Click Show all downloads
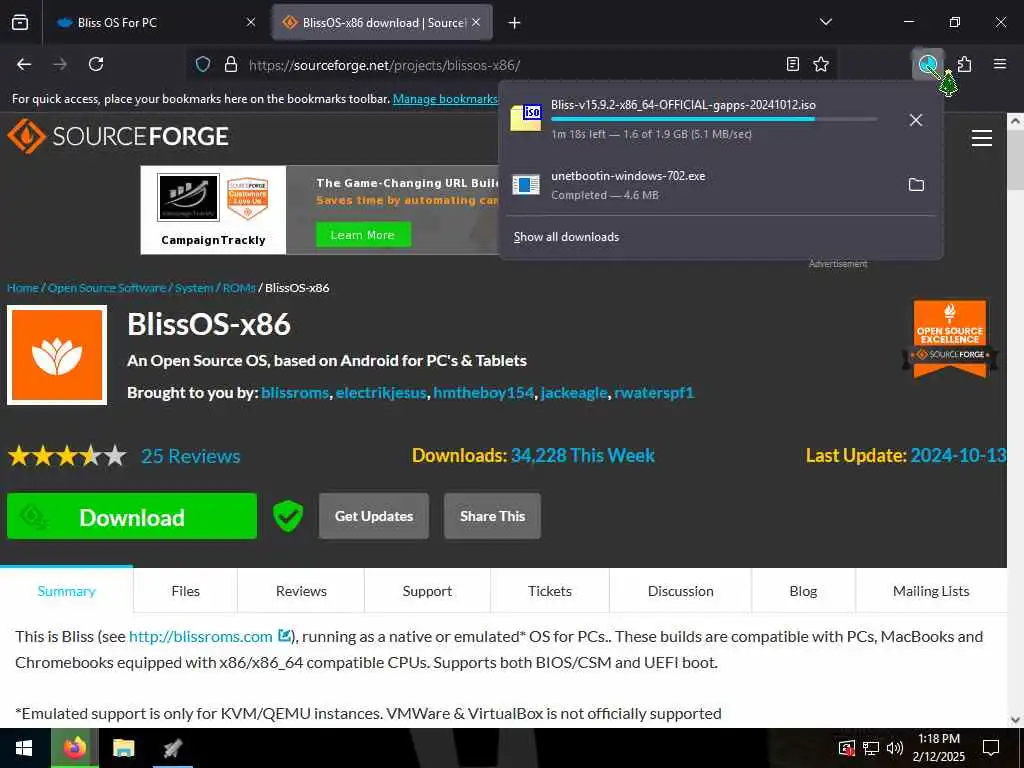 (x=566, y=236)
